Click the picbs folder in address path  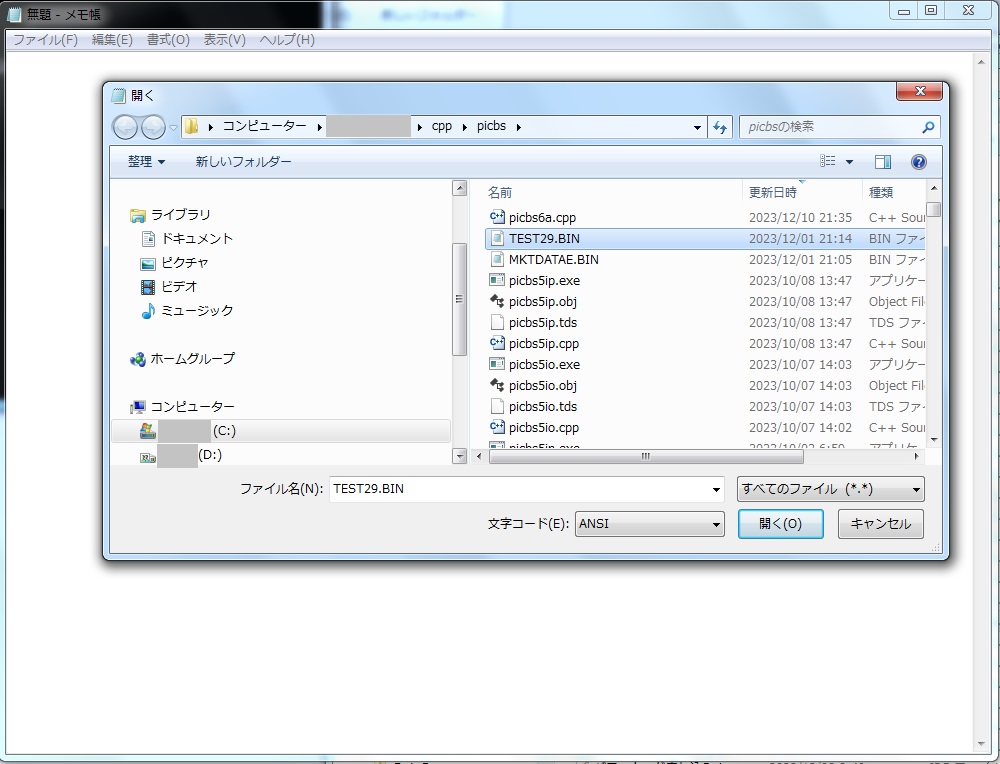tap(491, 126)
